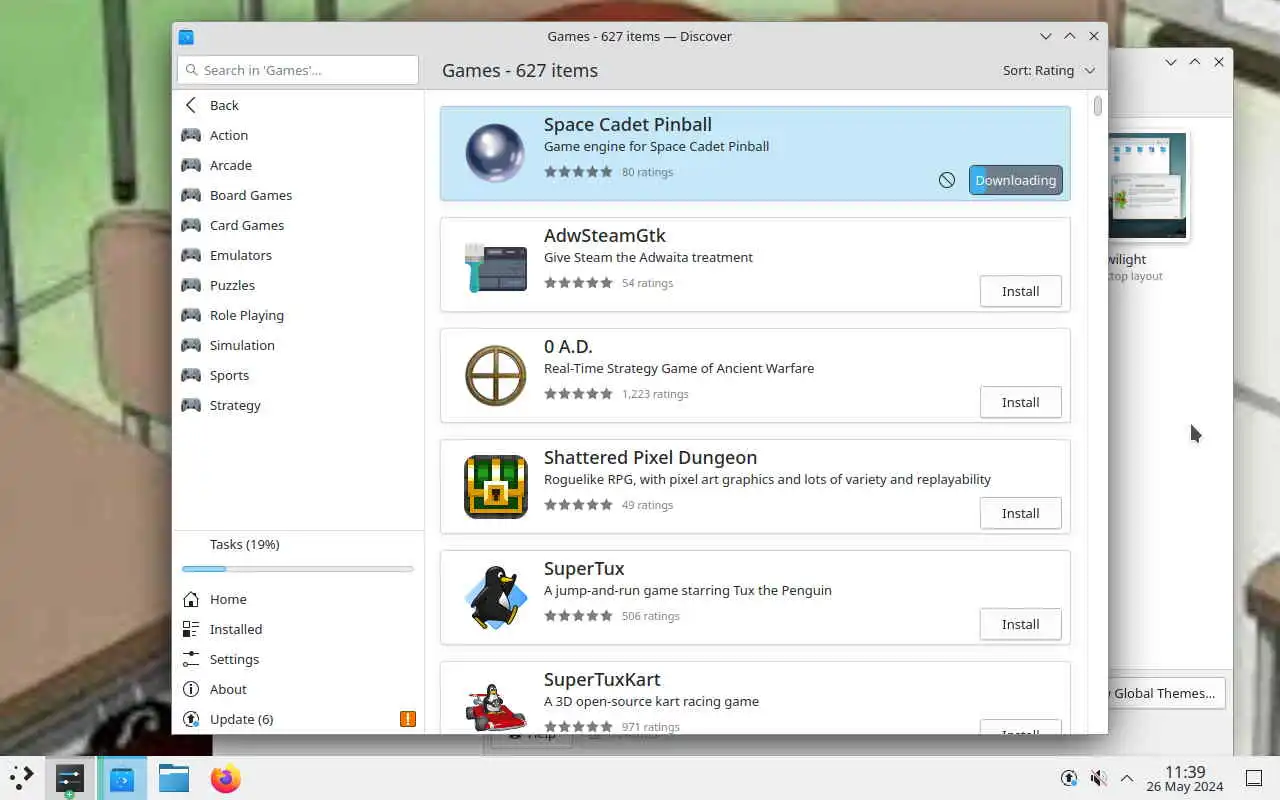This screenshot has width=1280, height=800.
Task: Click the gamepad icon next to Strategy
Action: click(190, 405)
